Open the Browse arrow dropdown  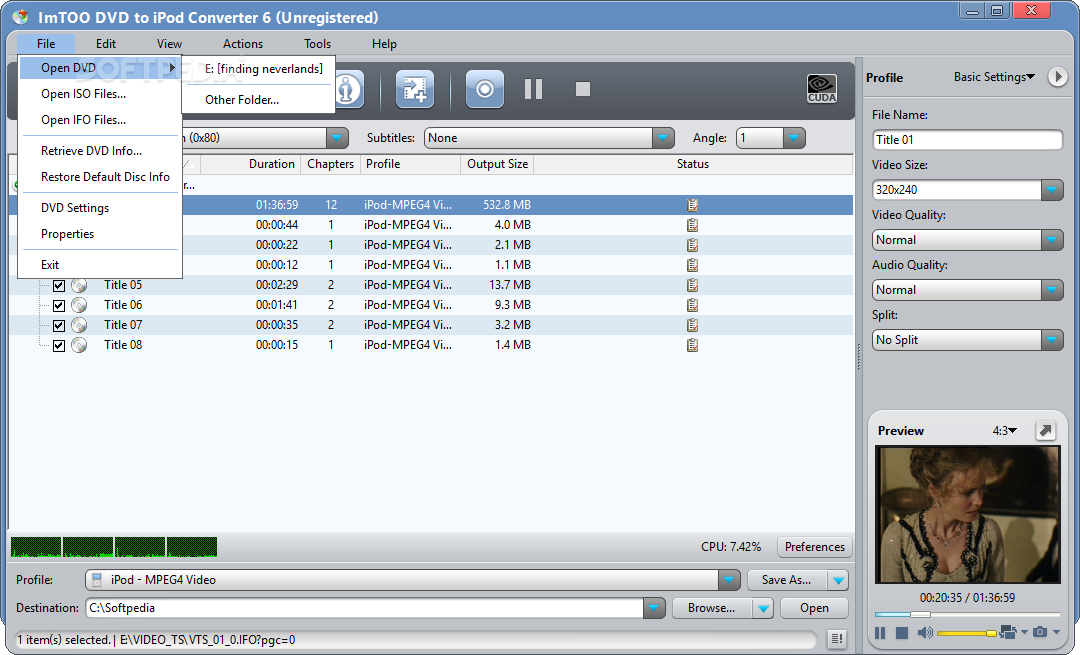(x=762, y=608)
